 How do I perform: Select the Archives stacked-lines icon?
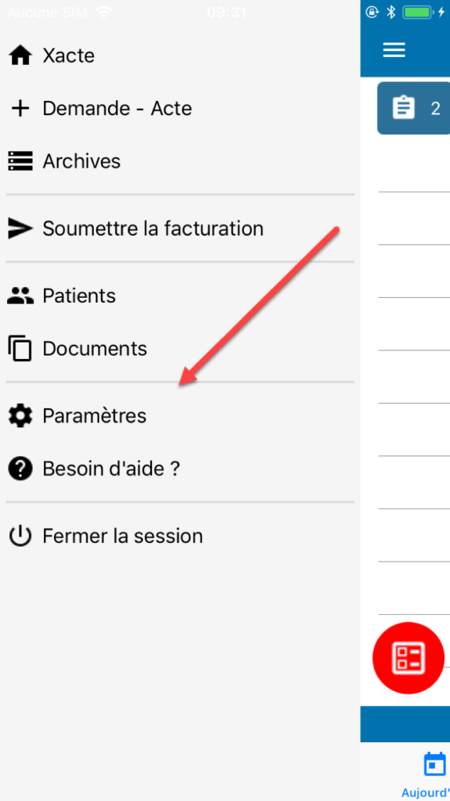coord(20,161)
